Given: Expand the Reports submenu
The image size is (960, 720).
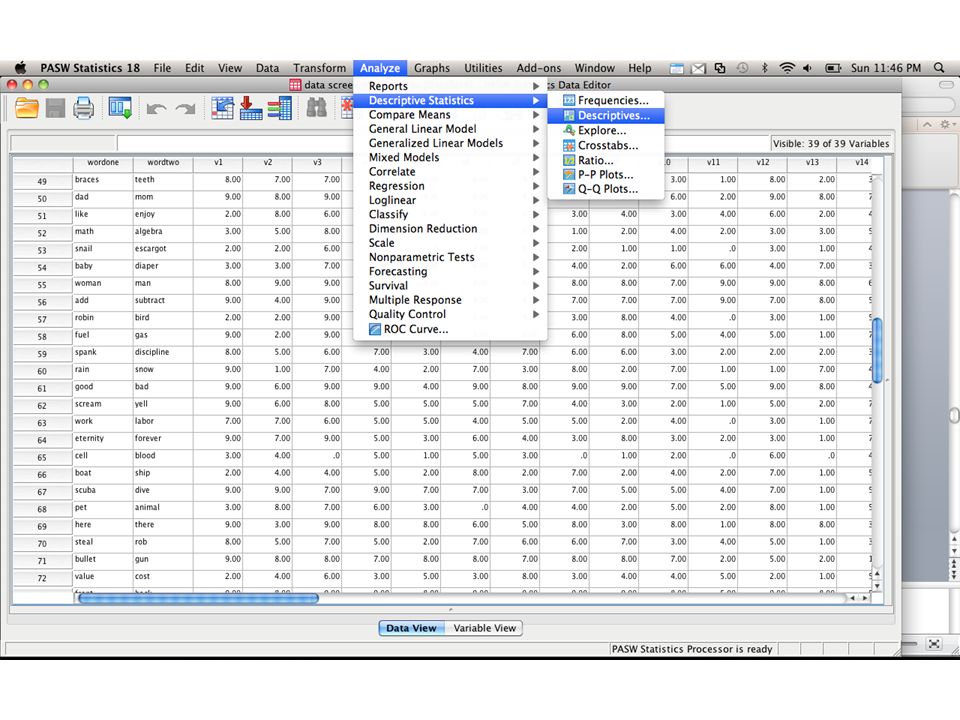Looking at the screenshot, I should tap(450, 86).
